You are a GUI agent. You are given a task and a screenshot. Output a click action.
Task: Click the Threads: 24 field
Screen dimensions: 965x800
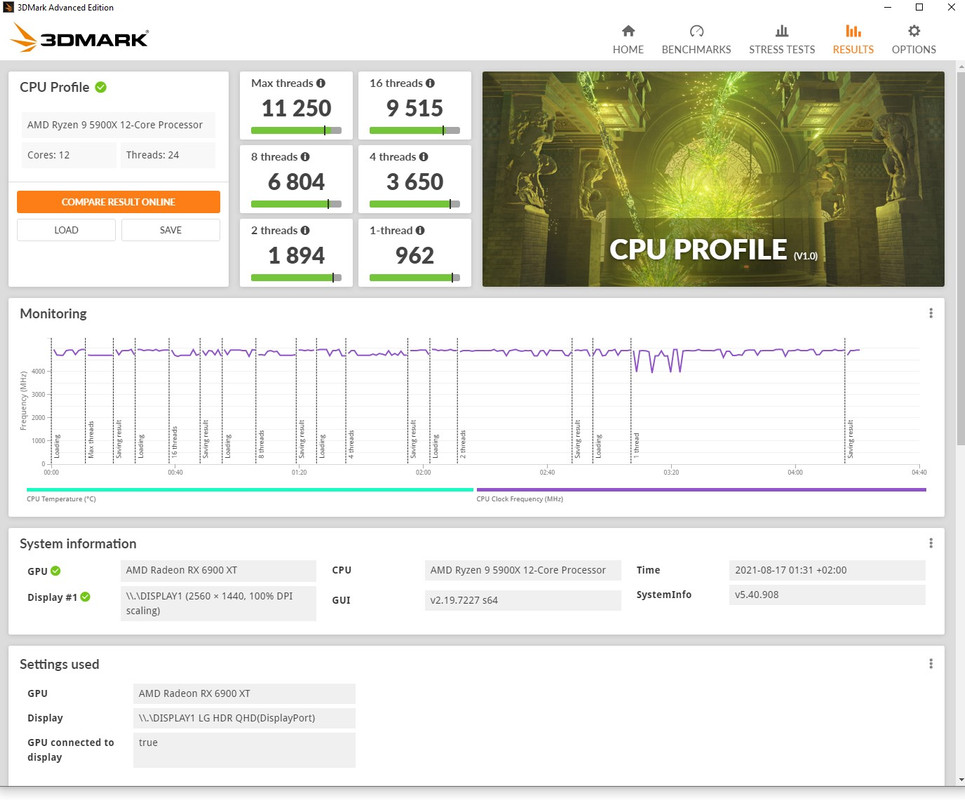tap(167, 155)
